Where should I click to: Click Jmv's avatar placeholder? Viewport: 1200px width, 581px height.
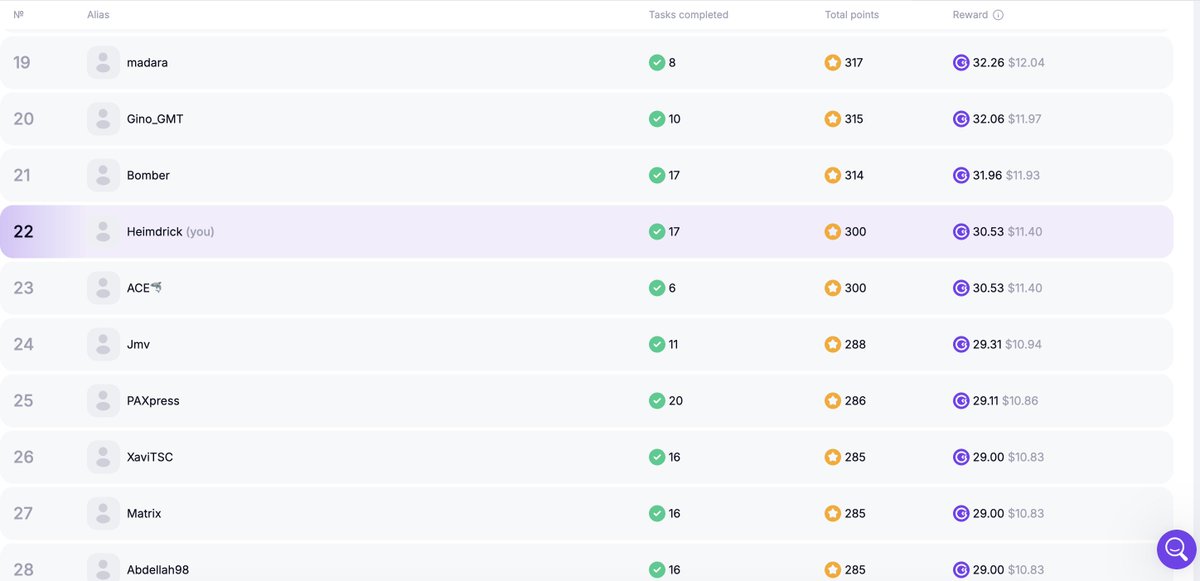click(103, 344)
